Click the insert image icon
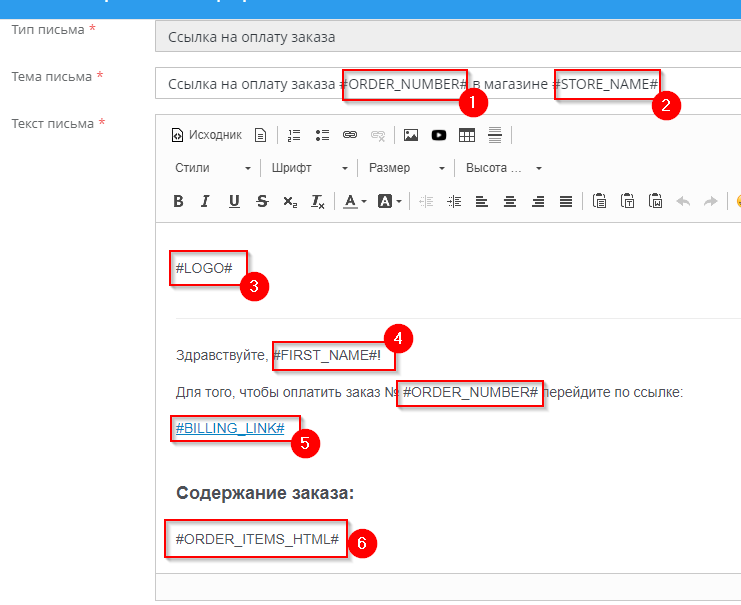Viewport: 741px width, 605px height. click(x=411, y=135)
